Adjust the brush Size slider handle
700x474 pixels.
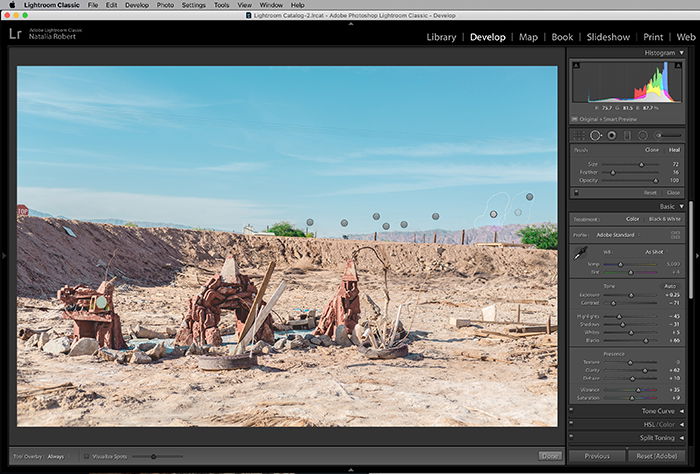[642, 164]
